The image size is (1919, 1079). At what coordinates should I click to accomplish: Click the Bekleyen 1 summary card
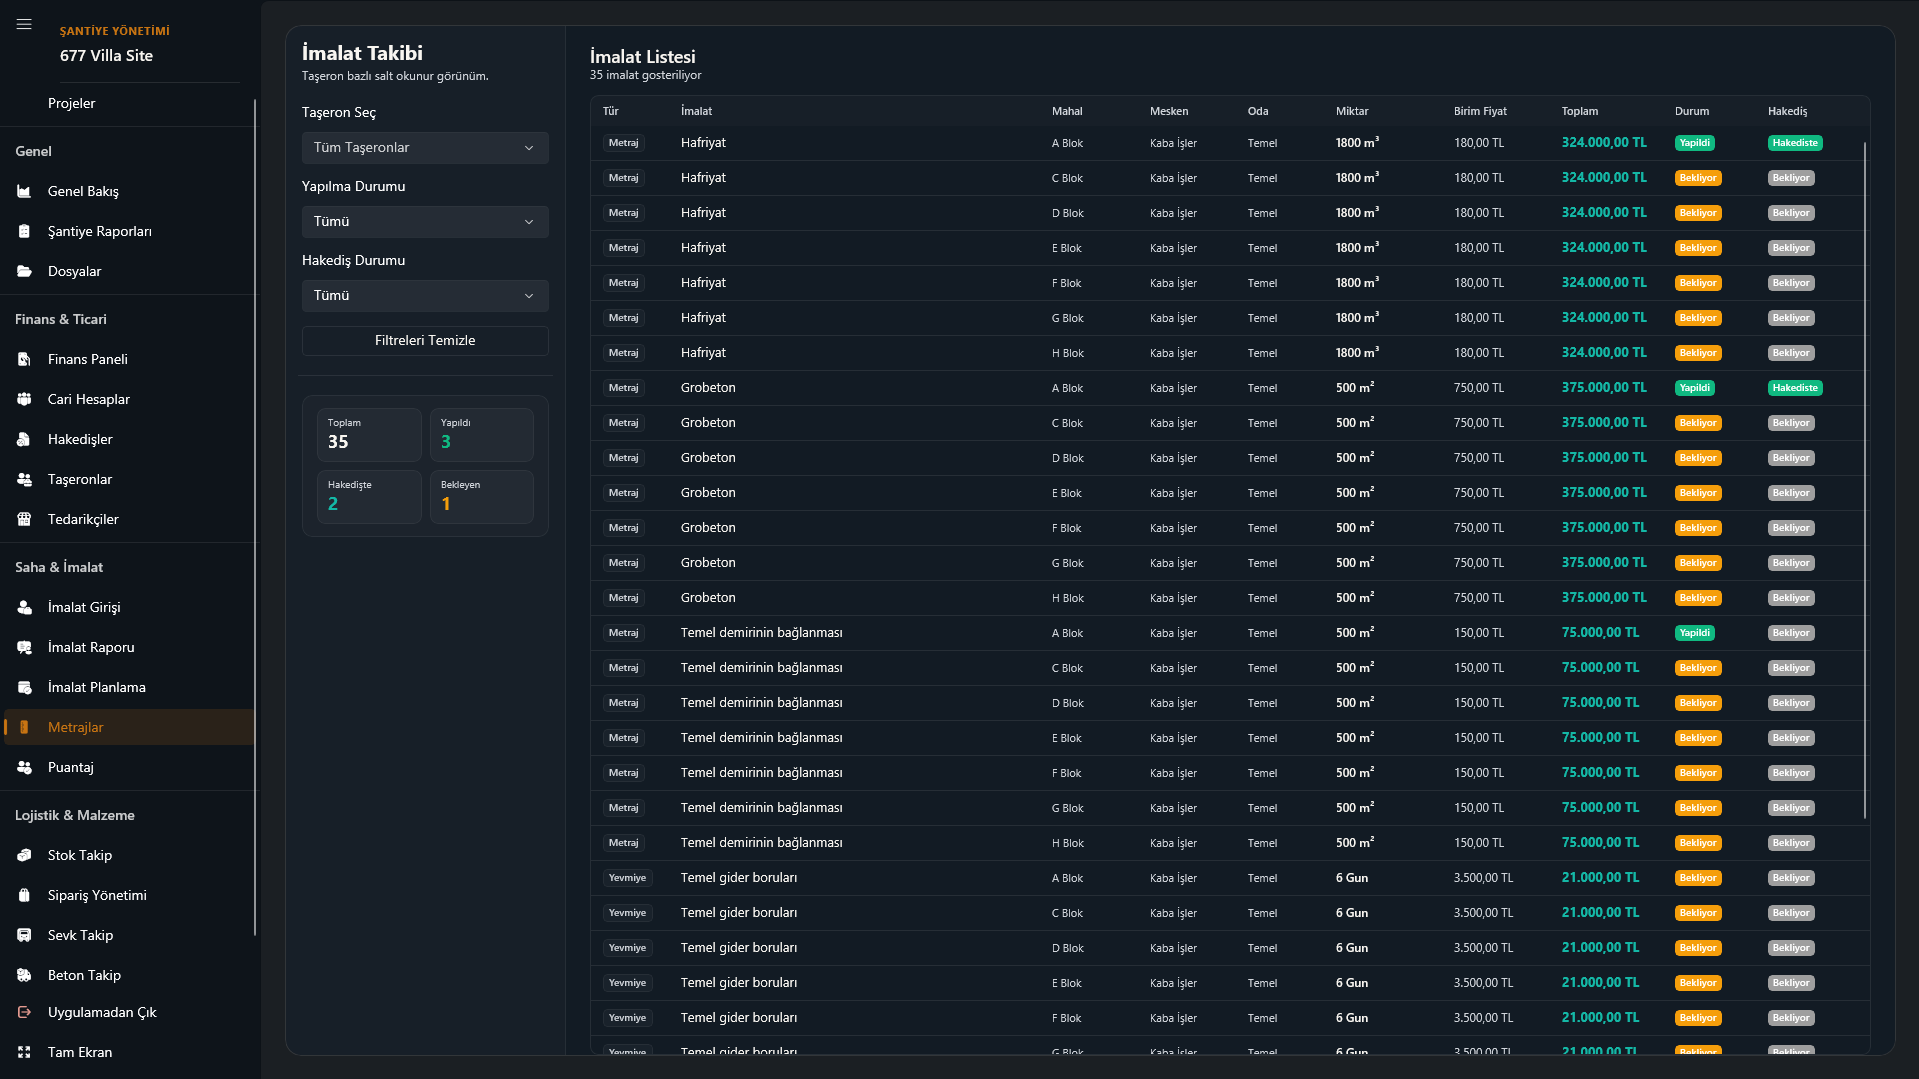pyautogui.click(x=482, y=497)
